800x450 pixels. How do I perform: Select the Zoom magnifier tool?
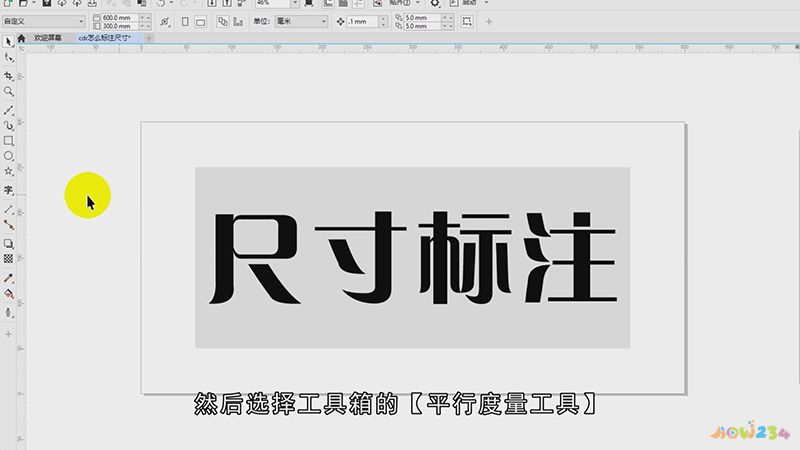pyautogui.click(x=8, y=91)
